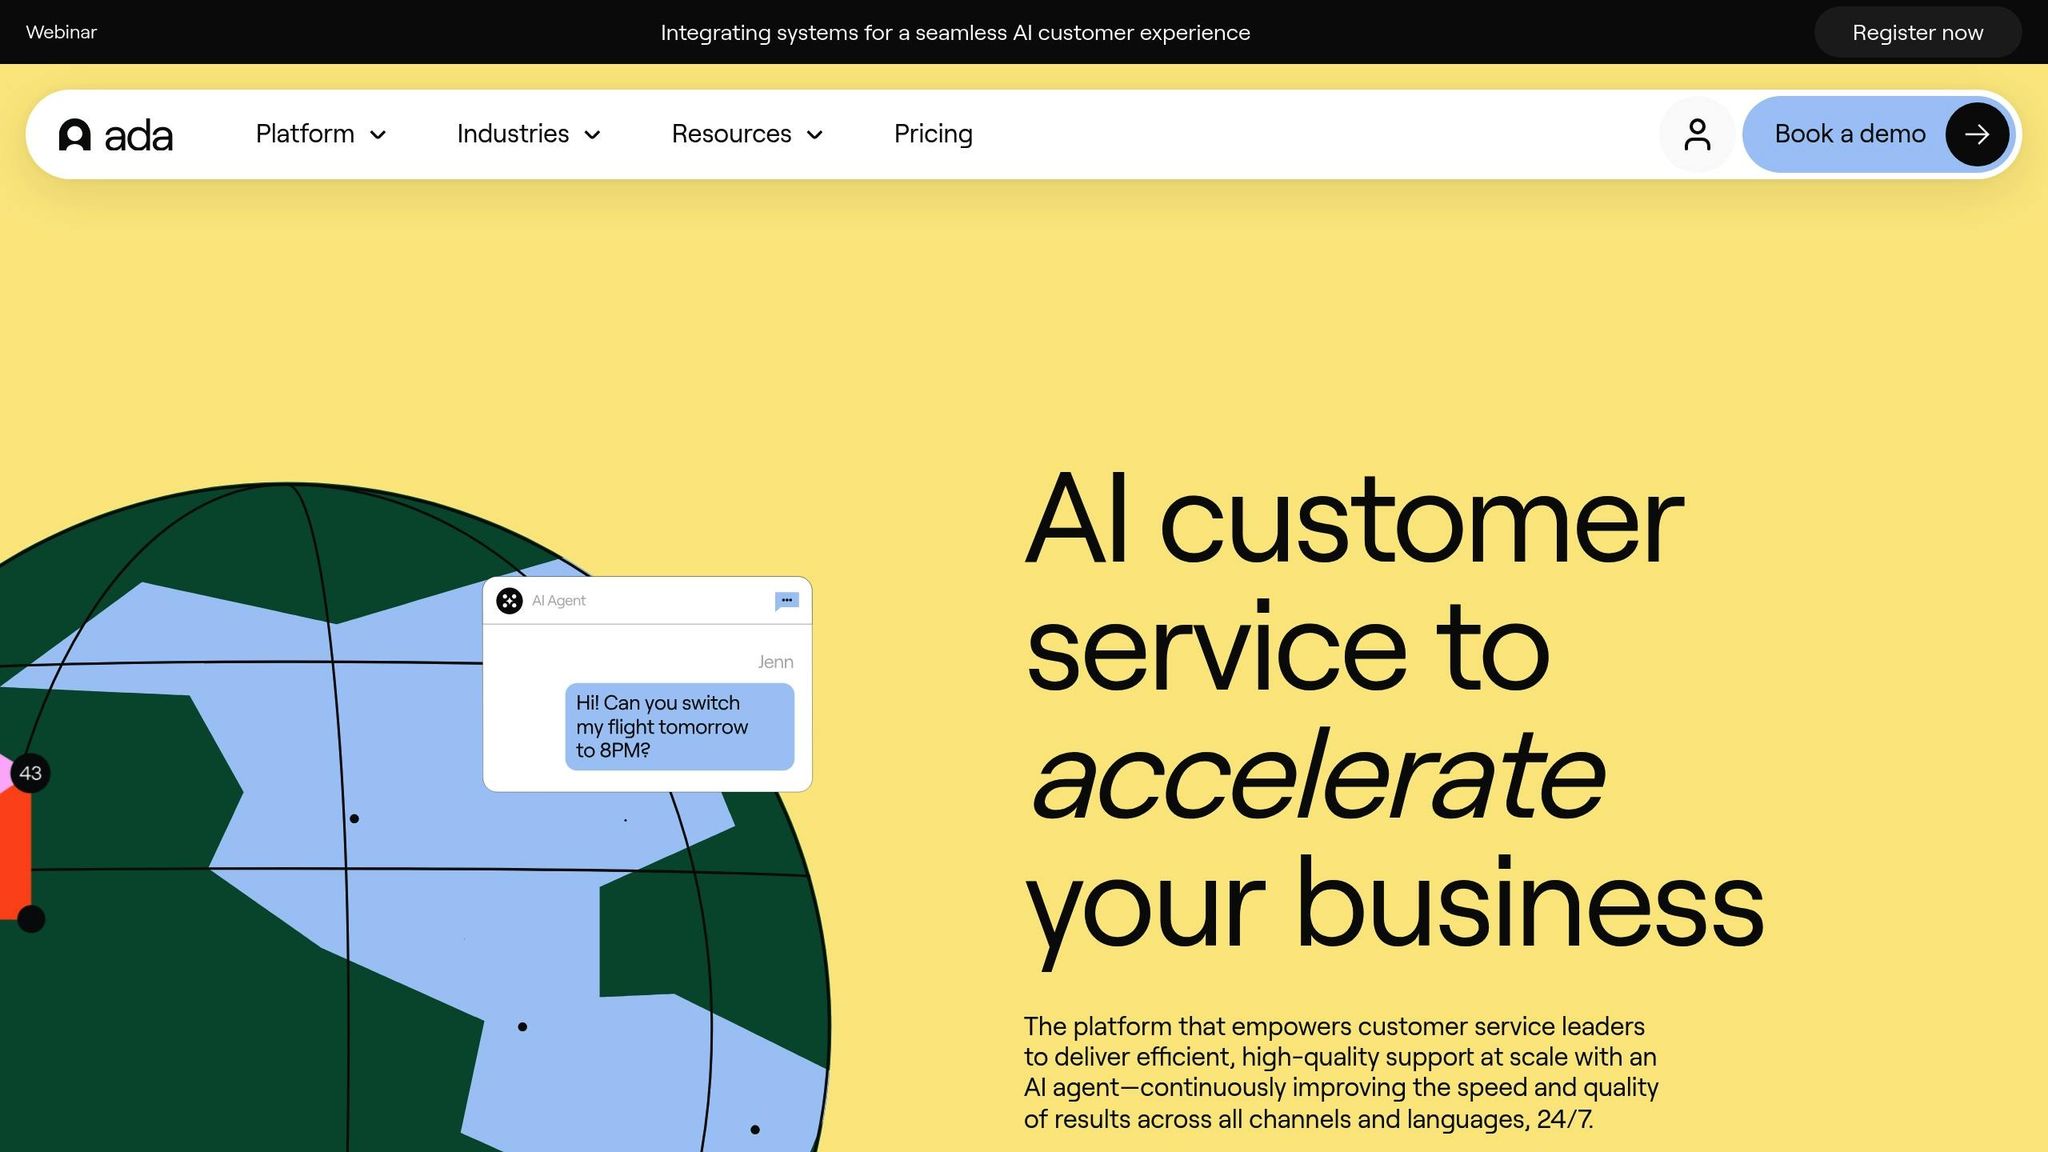Viewport: 2048px width, 1152px height.
Task: Click the arrow circle in Book a demo
Action: [1977, 134]
